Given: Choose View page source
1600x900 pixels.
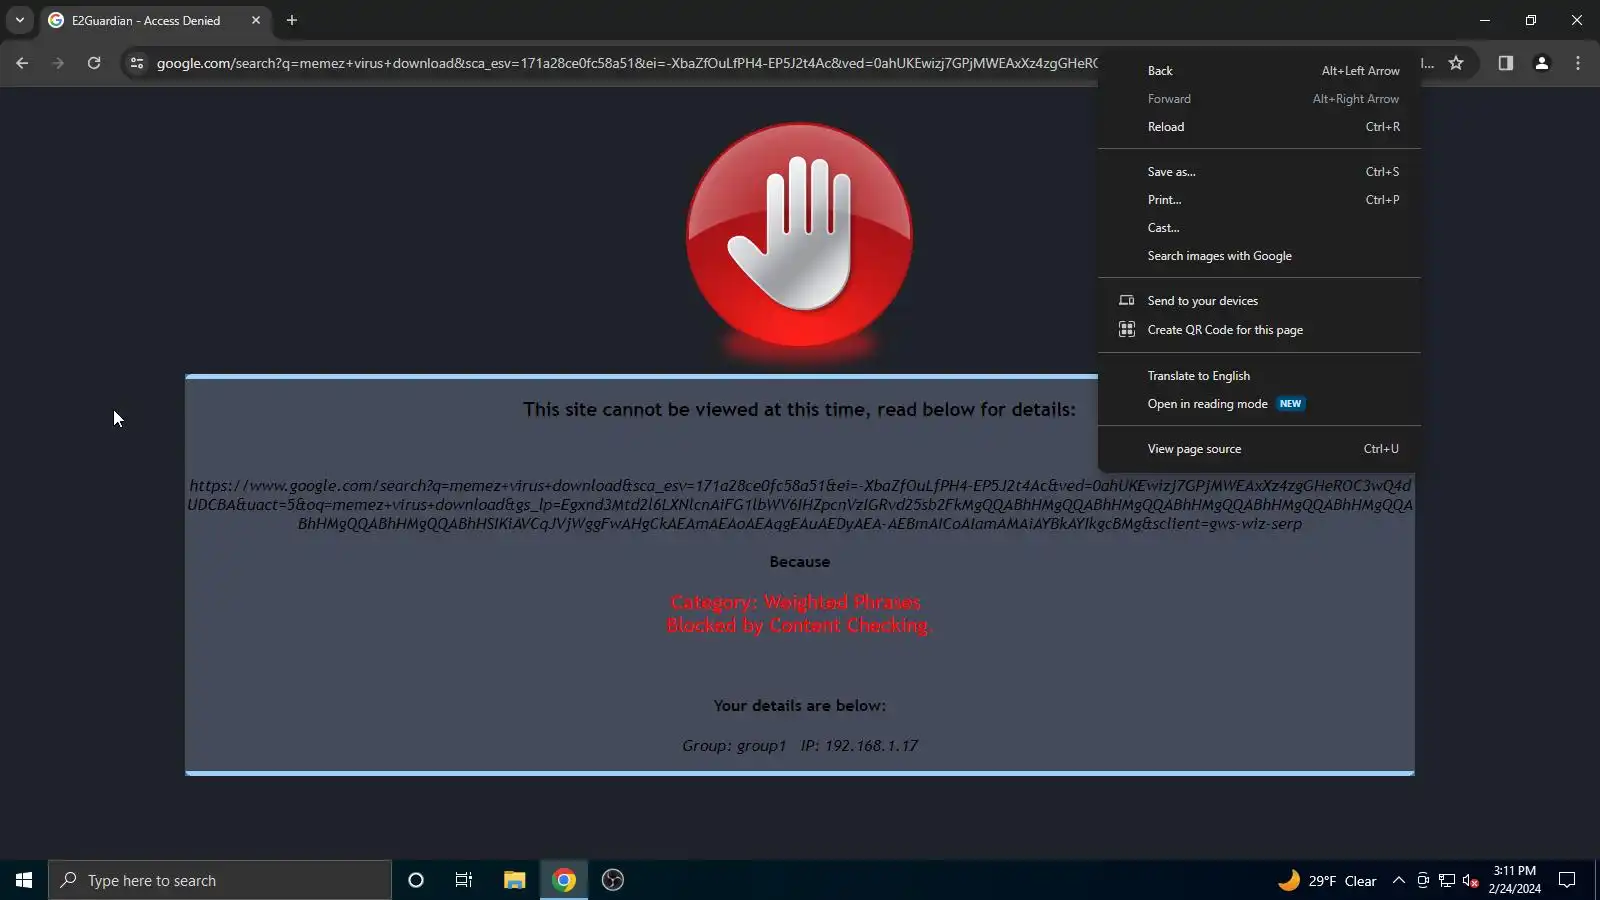Looking at the screenshot, I should coord(1259,449).
